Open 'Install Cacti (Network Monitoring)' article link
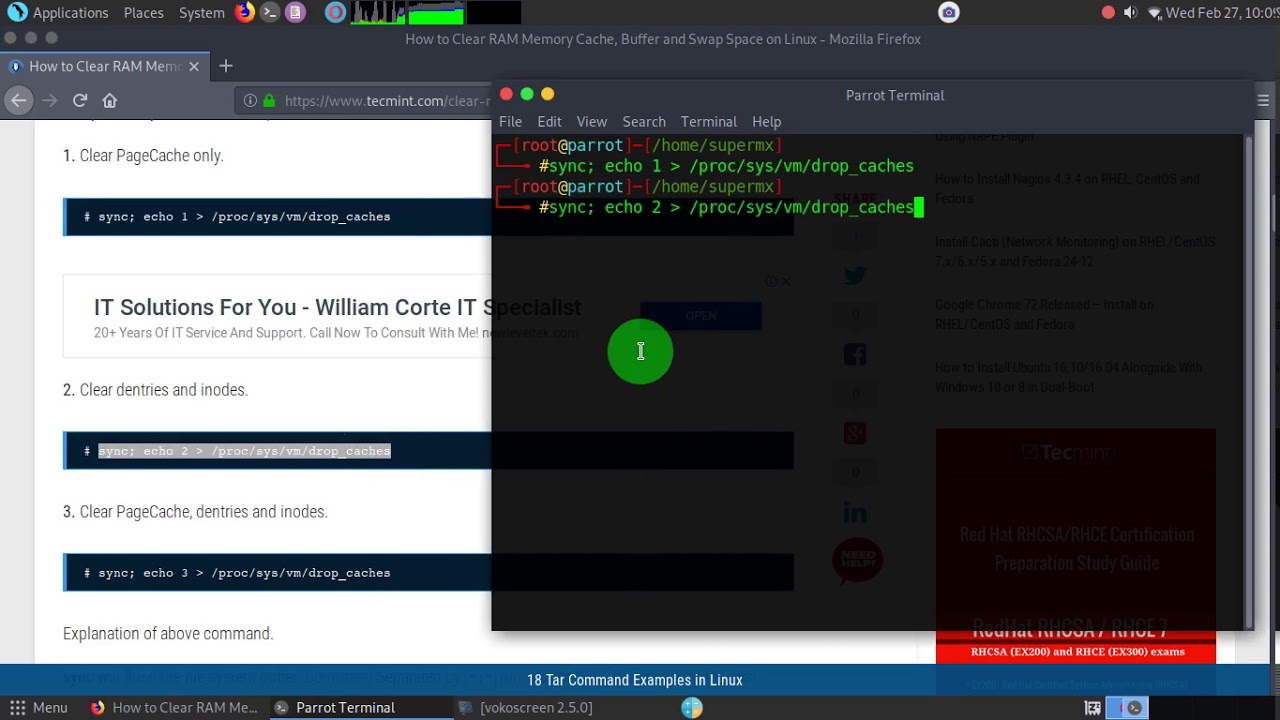 pos(1075,251)
